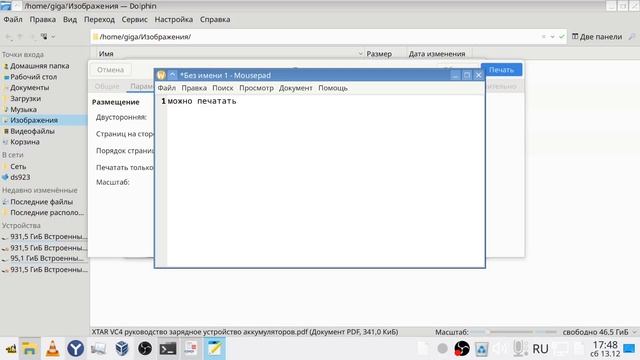Open Файл menu in Dolphin
Image resolution: width=640 pixels, height=360 pixels.
13,19
